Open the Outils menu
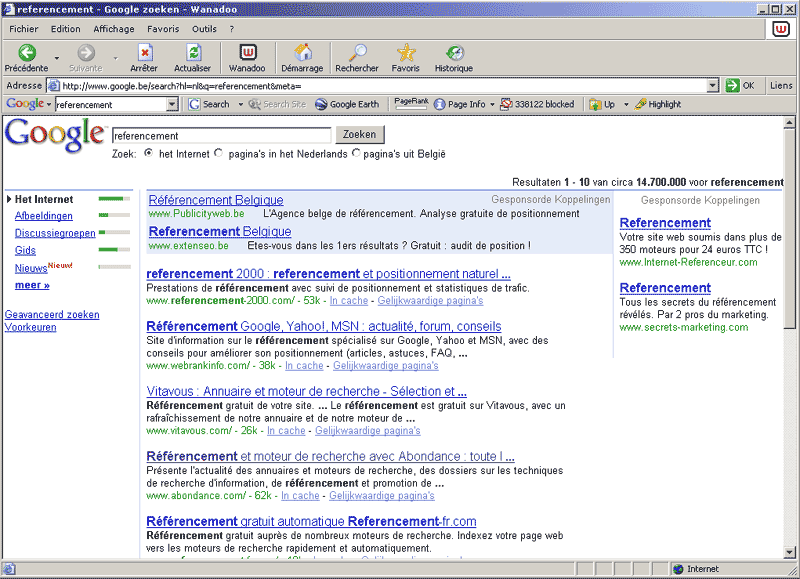Screen dimensions: 800x579 [204, 29]
